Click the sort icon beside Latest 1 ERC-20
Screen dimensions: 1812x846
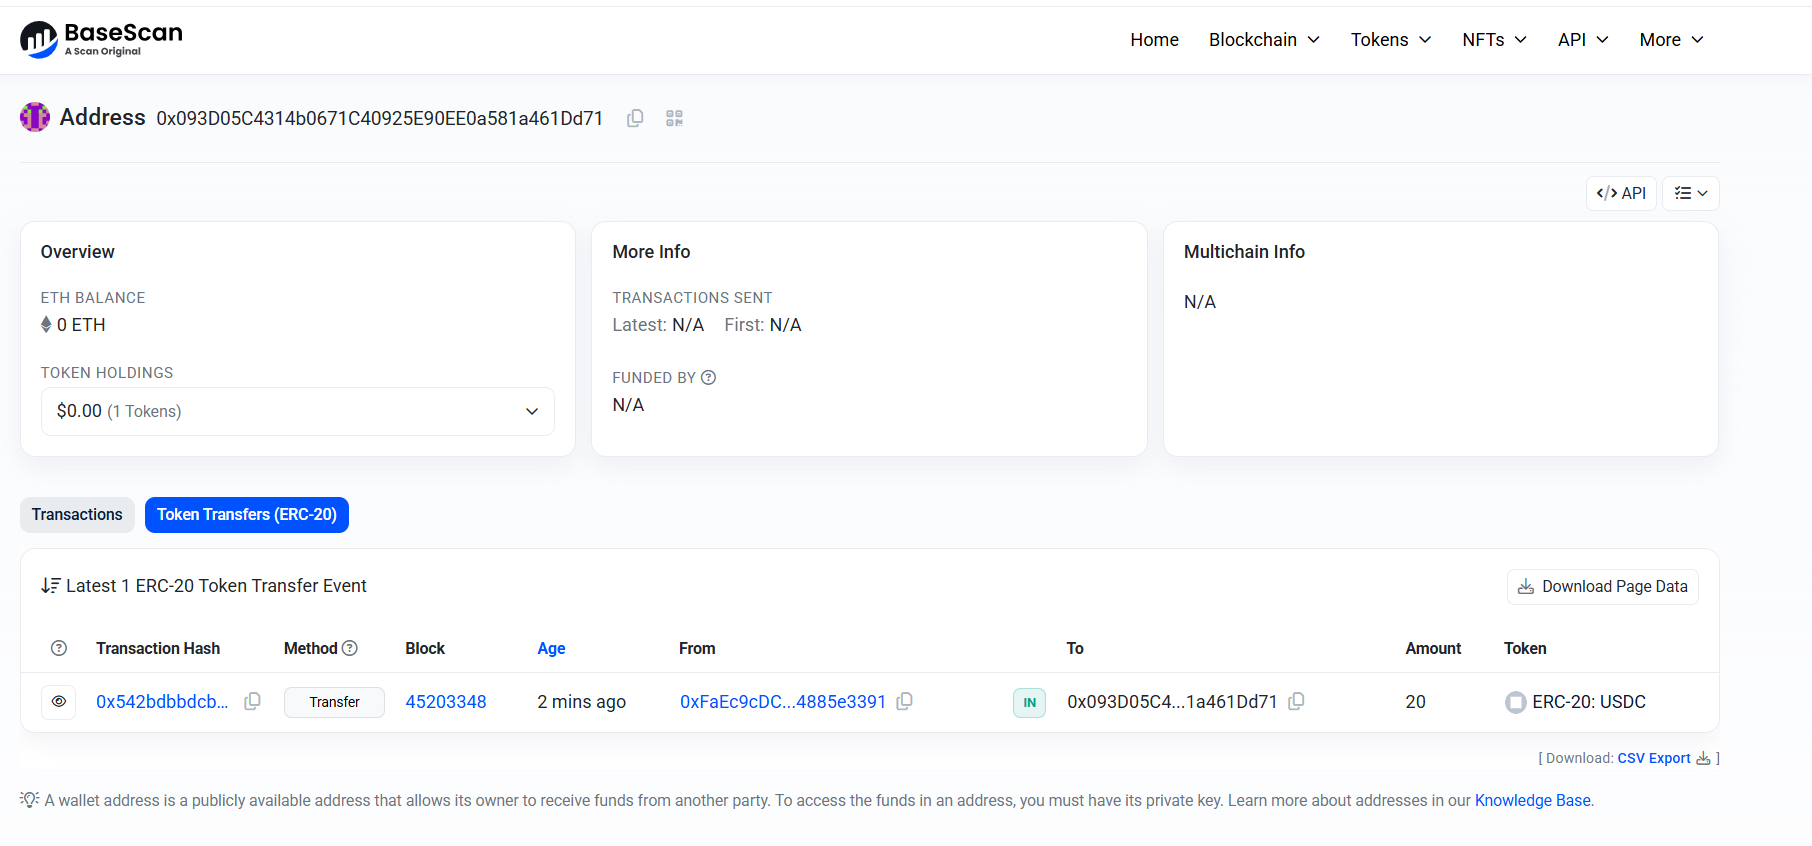(51, 586)
